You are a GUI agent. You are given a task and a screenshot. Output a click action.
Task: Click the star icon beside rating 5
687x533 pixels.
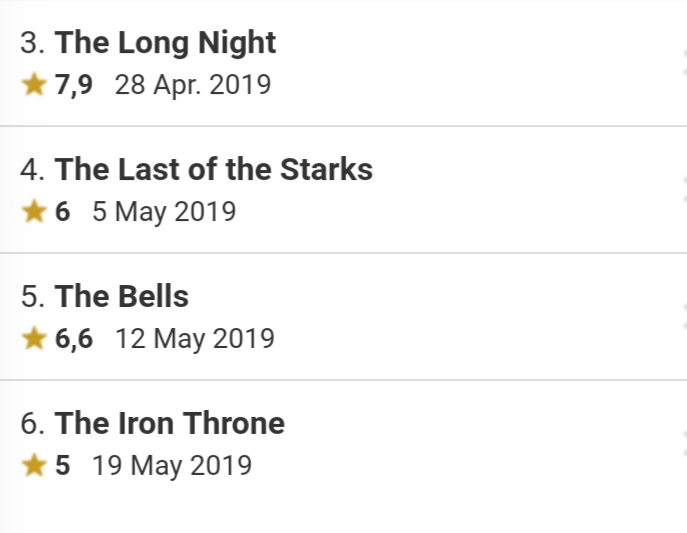[x=34, y=465]
